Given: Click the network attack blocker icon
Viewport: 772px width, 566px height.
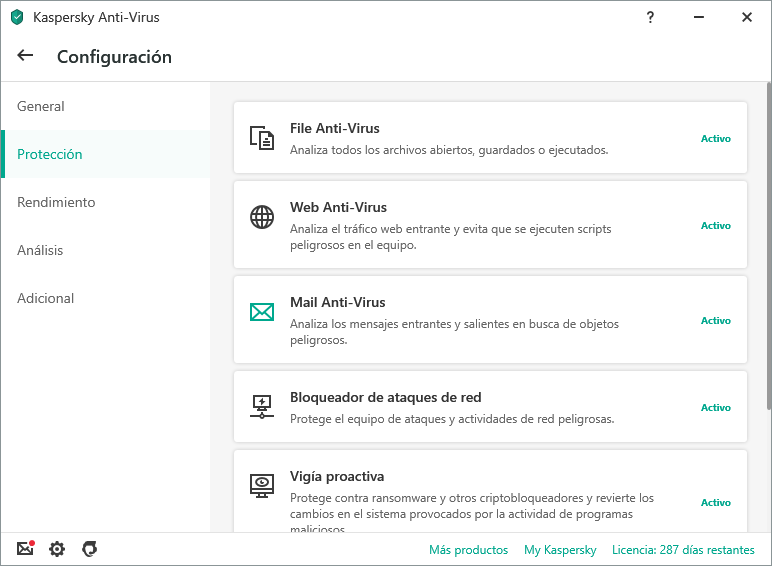Looking at the screenshot, I should click(261, 407).
